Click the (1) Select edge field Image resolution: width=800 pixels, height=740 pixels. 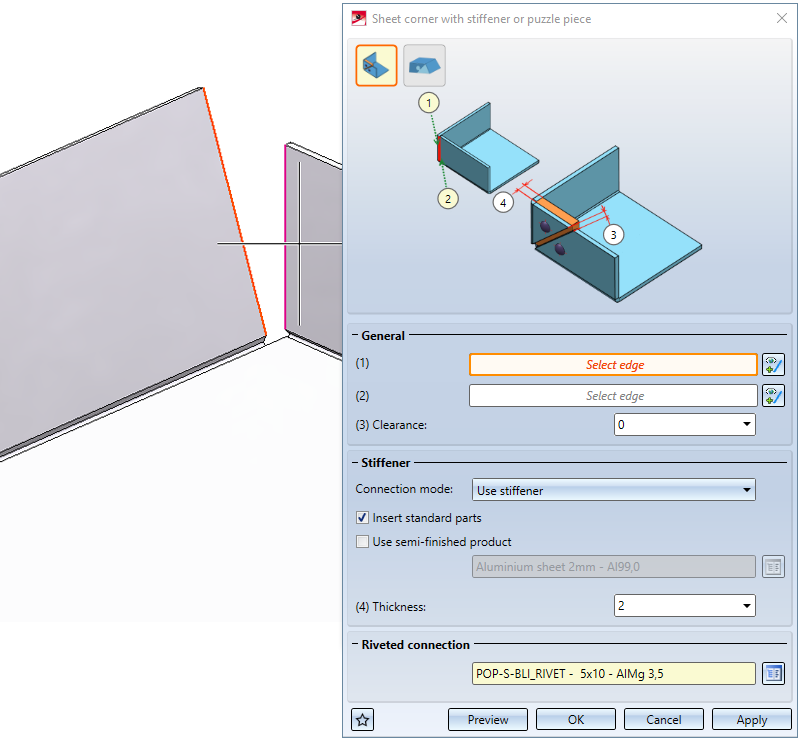(613, 364)
